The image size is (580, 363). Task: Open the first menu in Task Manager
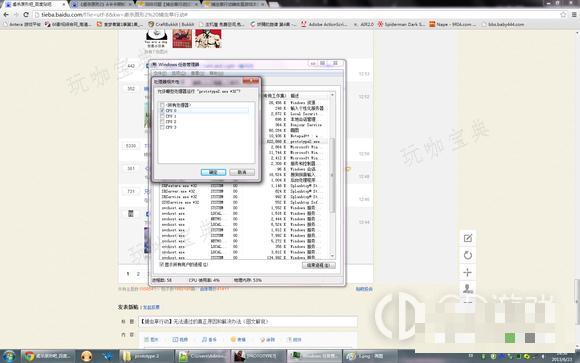pos(160,73)
